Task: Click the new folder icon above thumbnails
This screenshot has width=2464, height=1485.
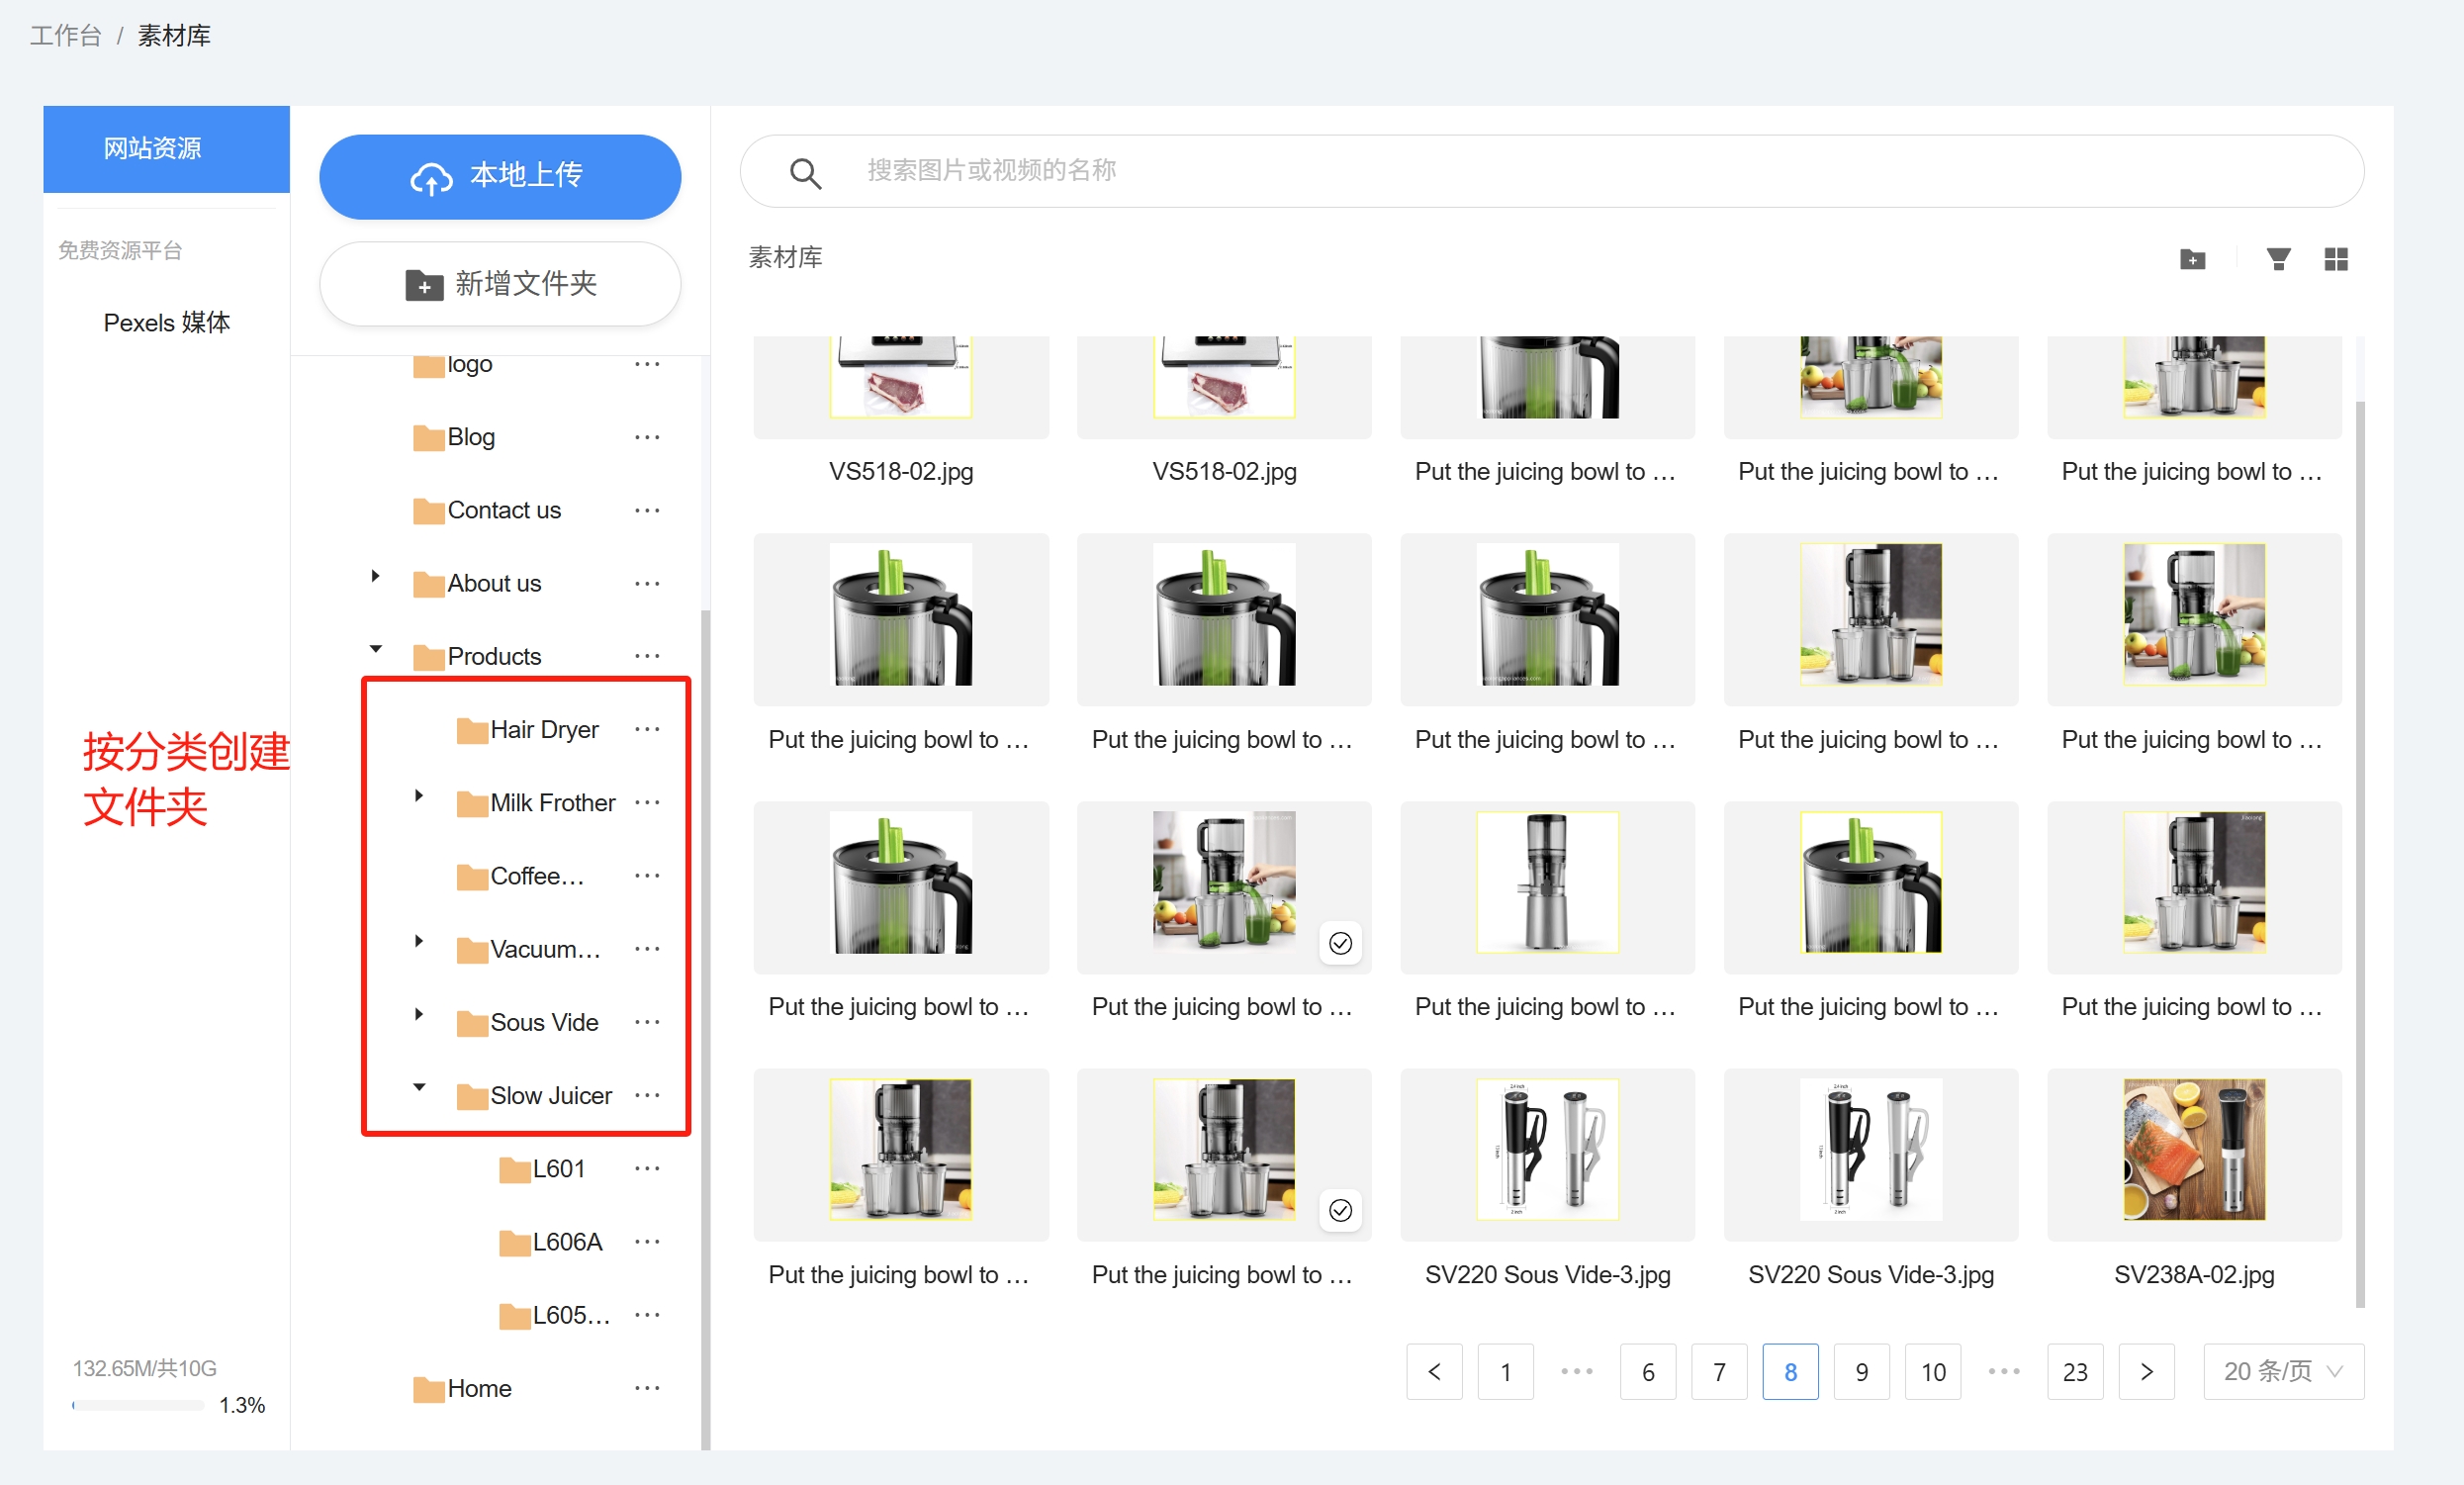Action: click(x=2192, y=259)
